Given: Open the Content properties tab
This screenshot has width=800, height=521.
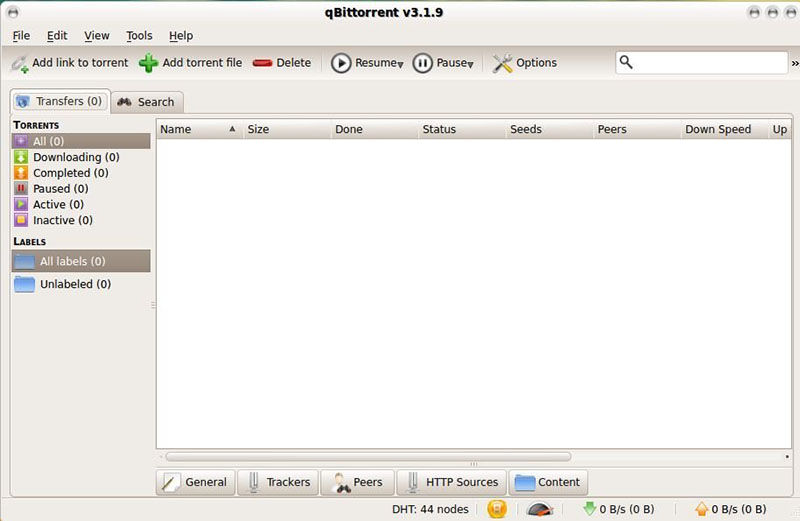Looking at the screenshot, I should click(x=548, y=482).
